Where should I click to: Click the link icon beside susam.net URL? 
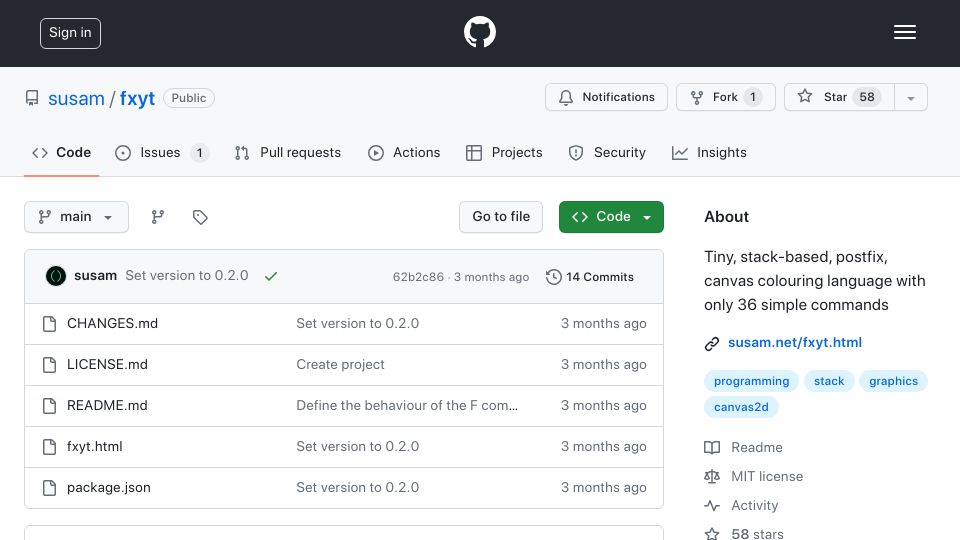point(711,343)
